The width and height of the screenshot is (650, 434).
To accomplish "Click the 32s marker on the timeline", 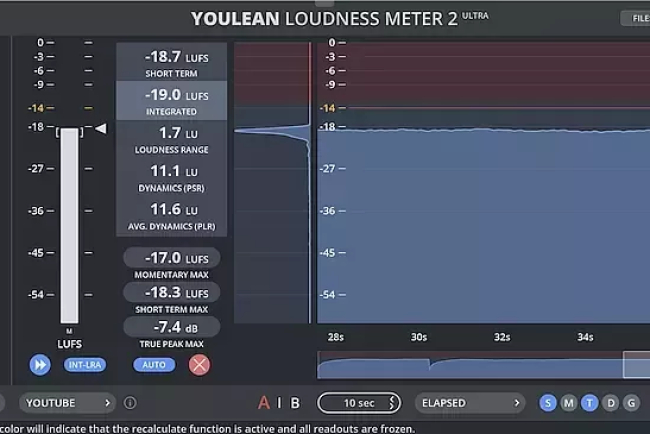I will 502,337.
